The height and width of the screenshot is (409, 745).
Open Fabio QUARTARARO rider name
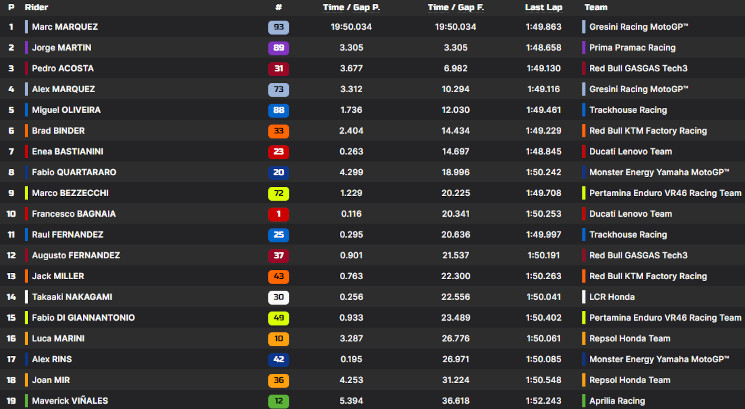click(x=74, y=172)
